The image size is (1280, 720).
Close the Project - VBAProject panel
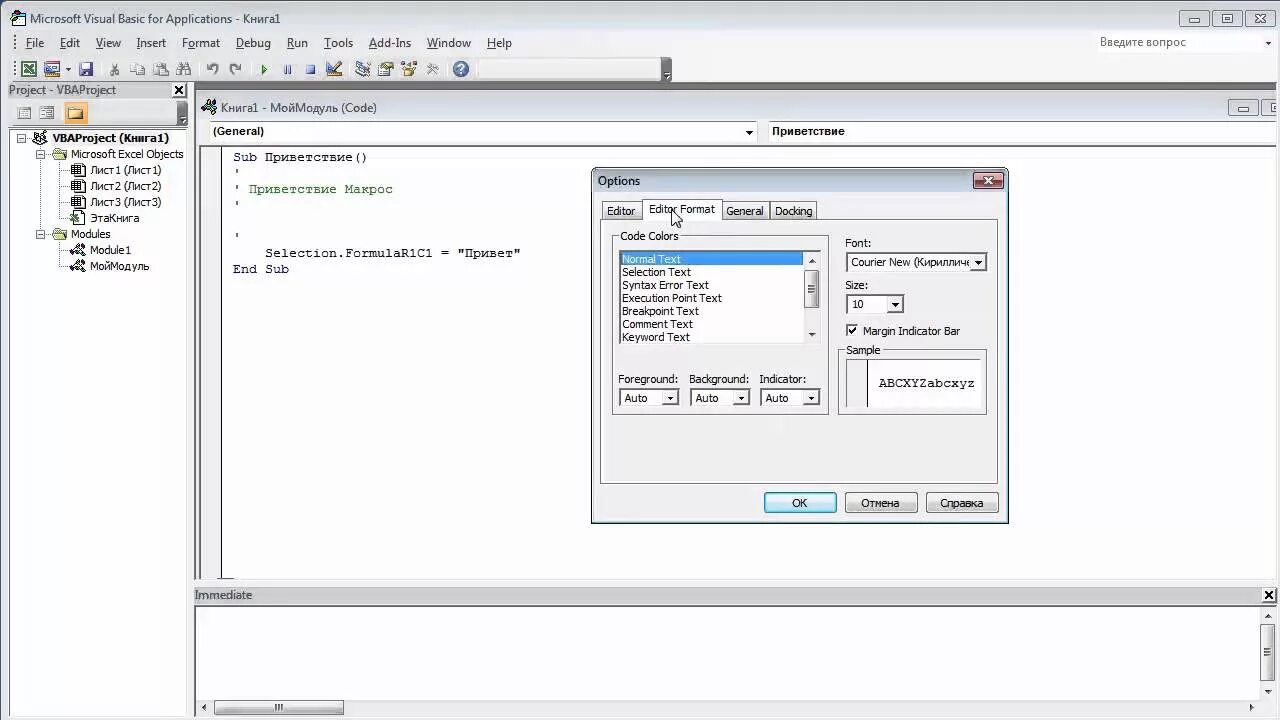(x=179, y=90)
